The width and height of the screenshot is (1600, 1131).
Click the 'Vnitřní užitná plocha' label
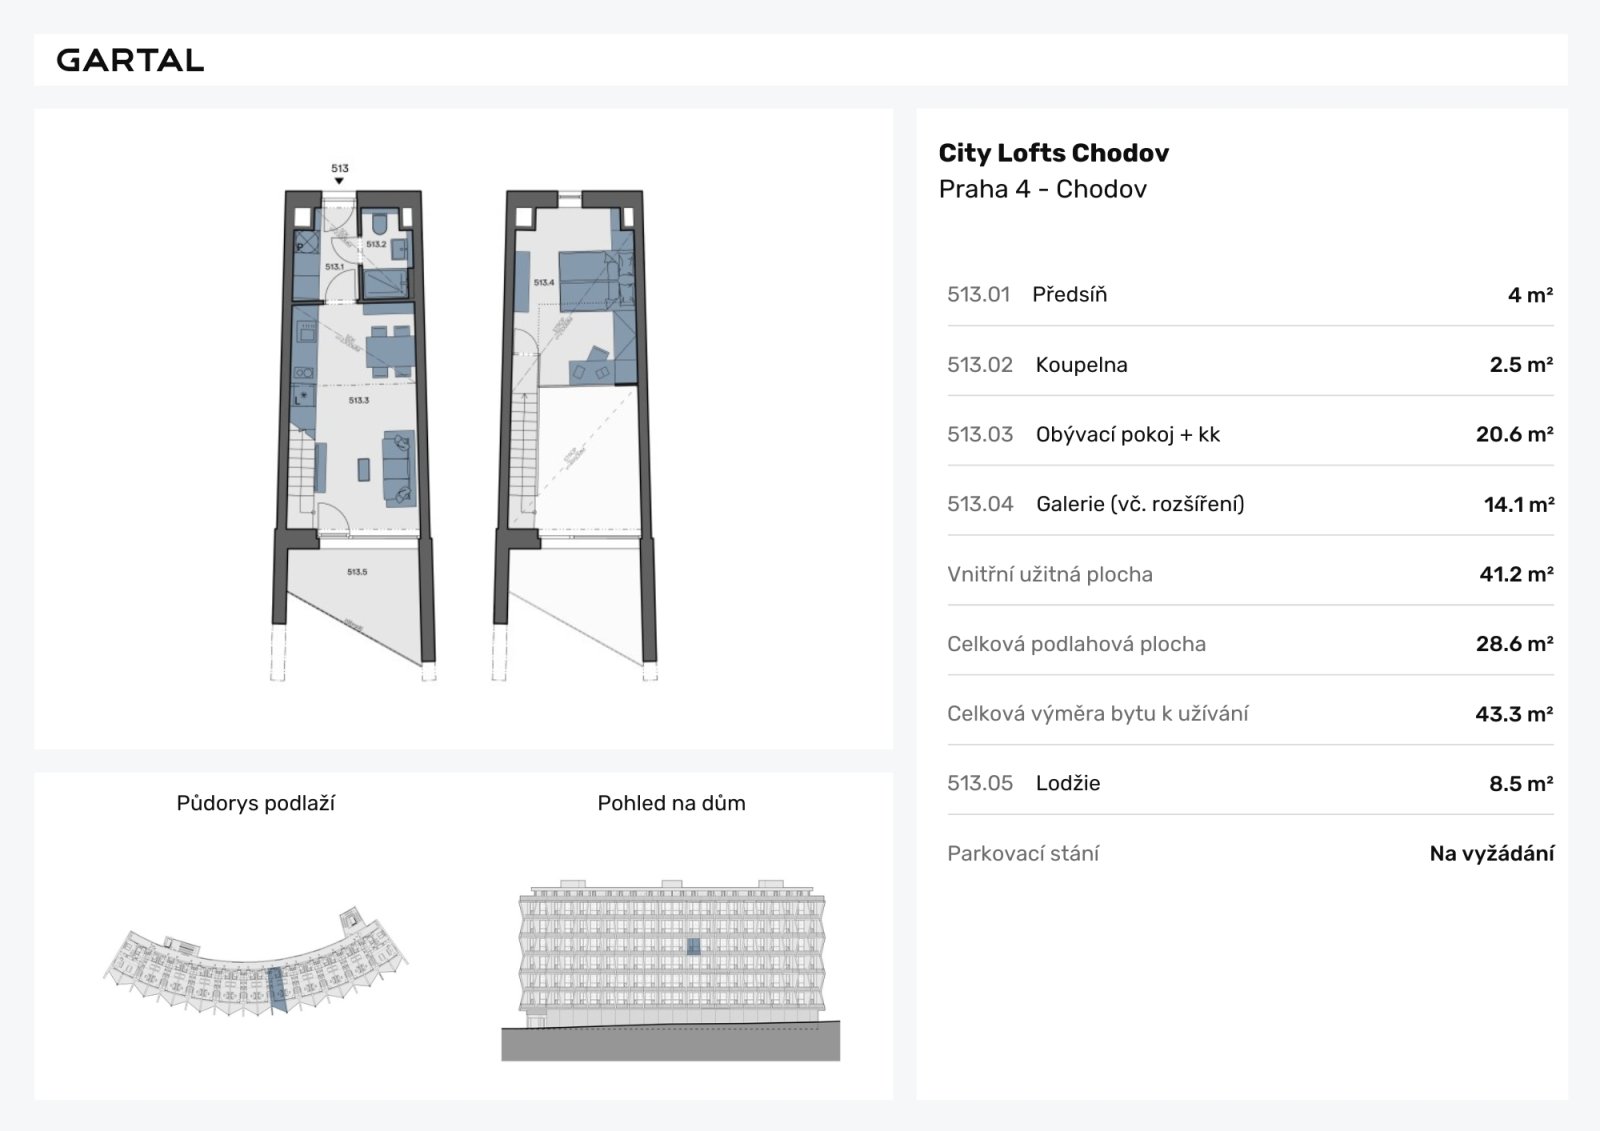1050,574
